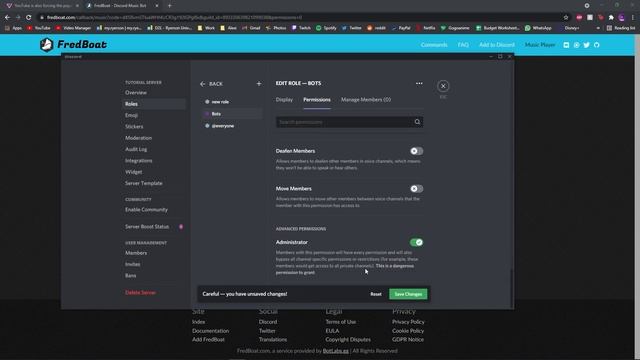Open the Permissions tab
This screenshot has width=640, height=360.
click(x=317, y=100)
